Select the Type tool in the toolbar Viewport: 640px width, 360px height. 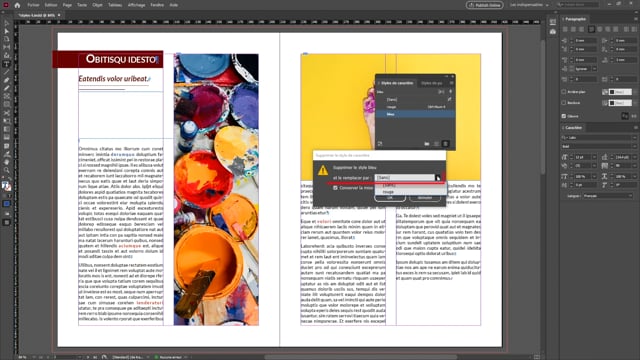click(7, 64)
